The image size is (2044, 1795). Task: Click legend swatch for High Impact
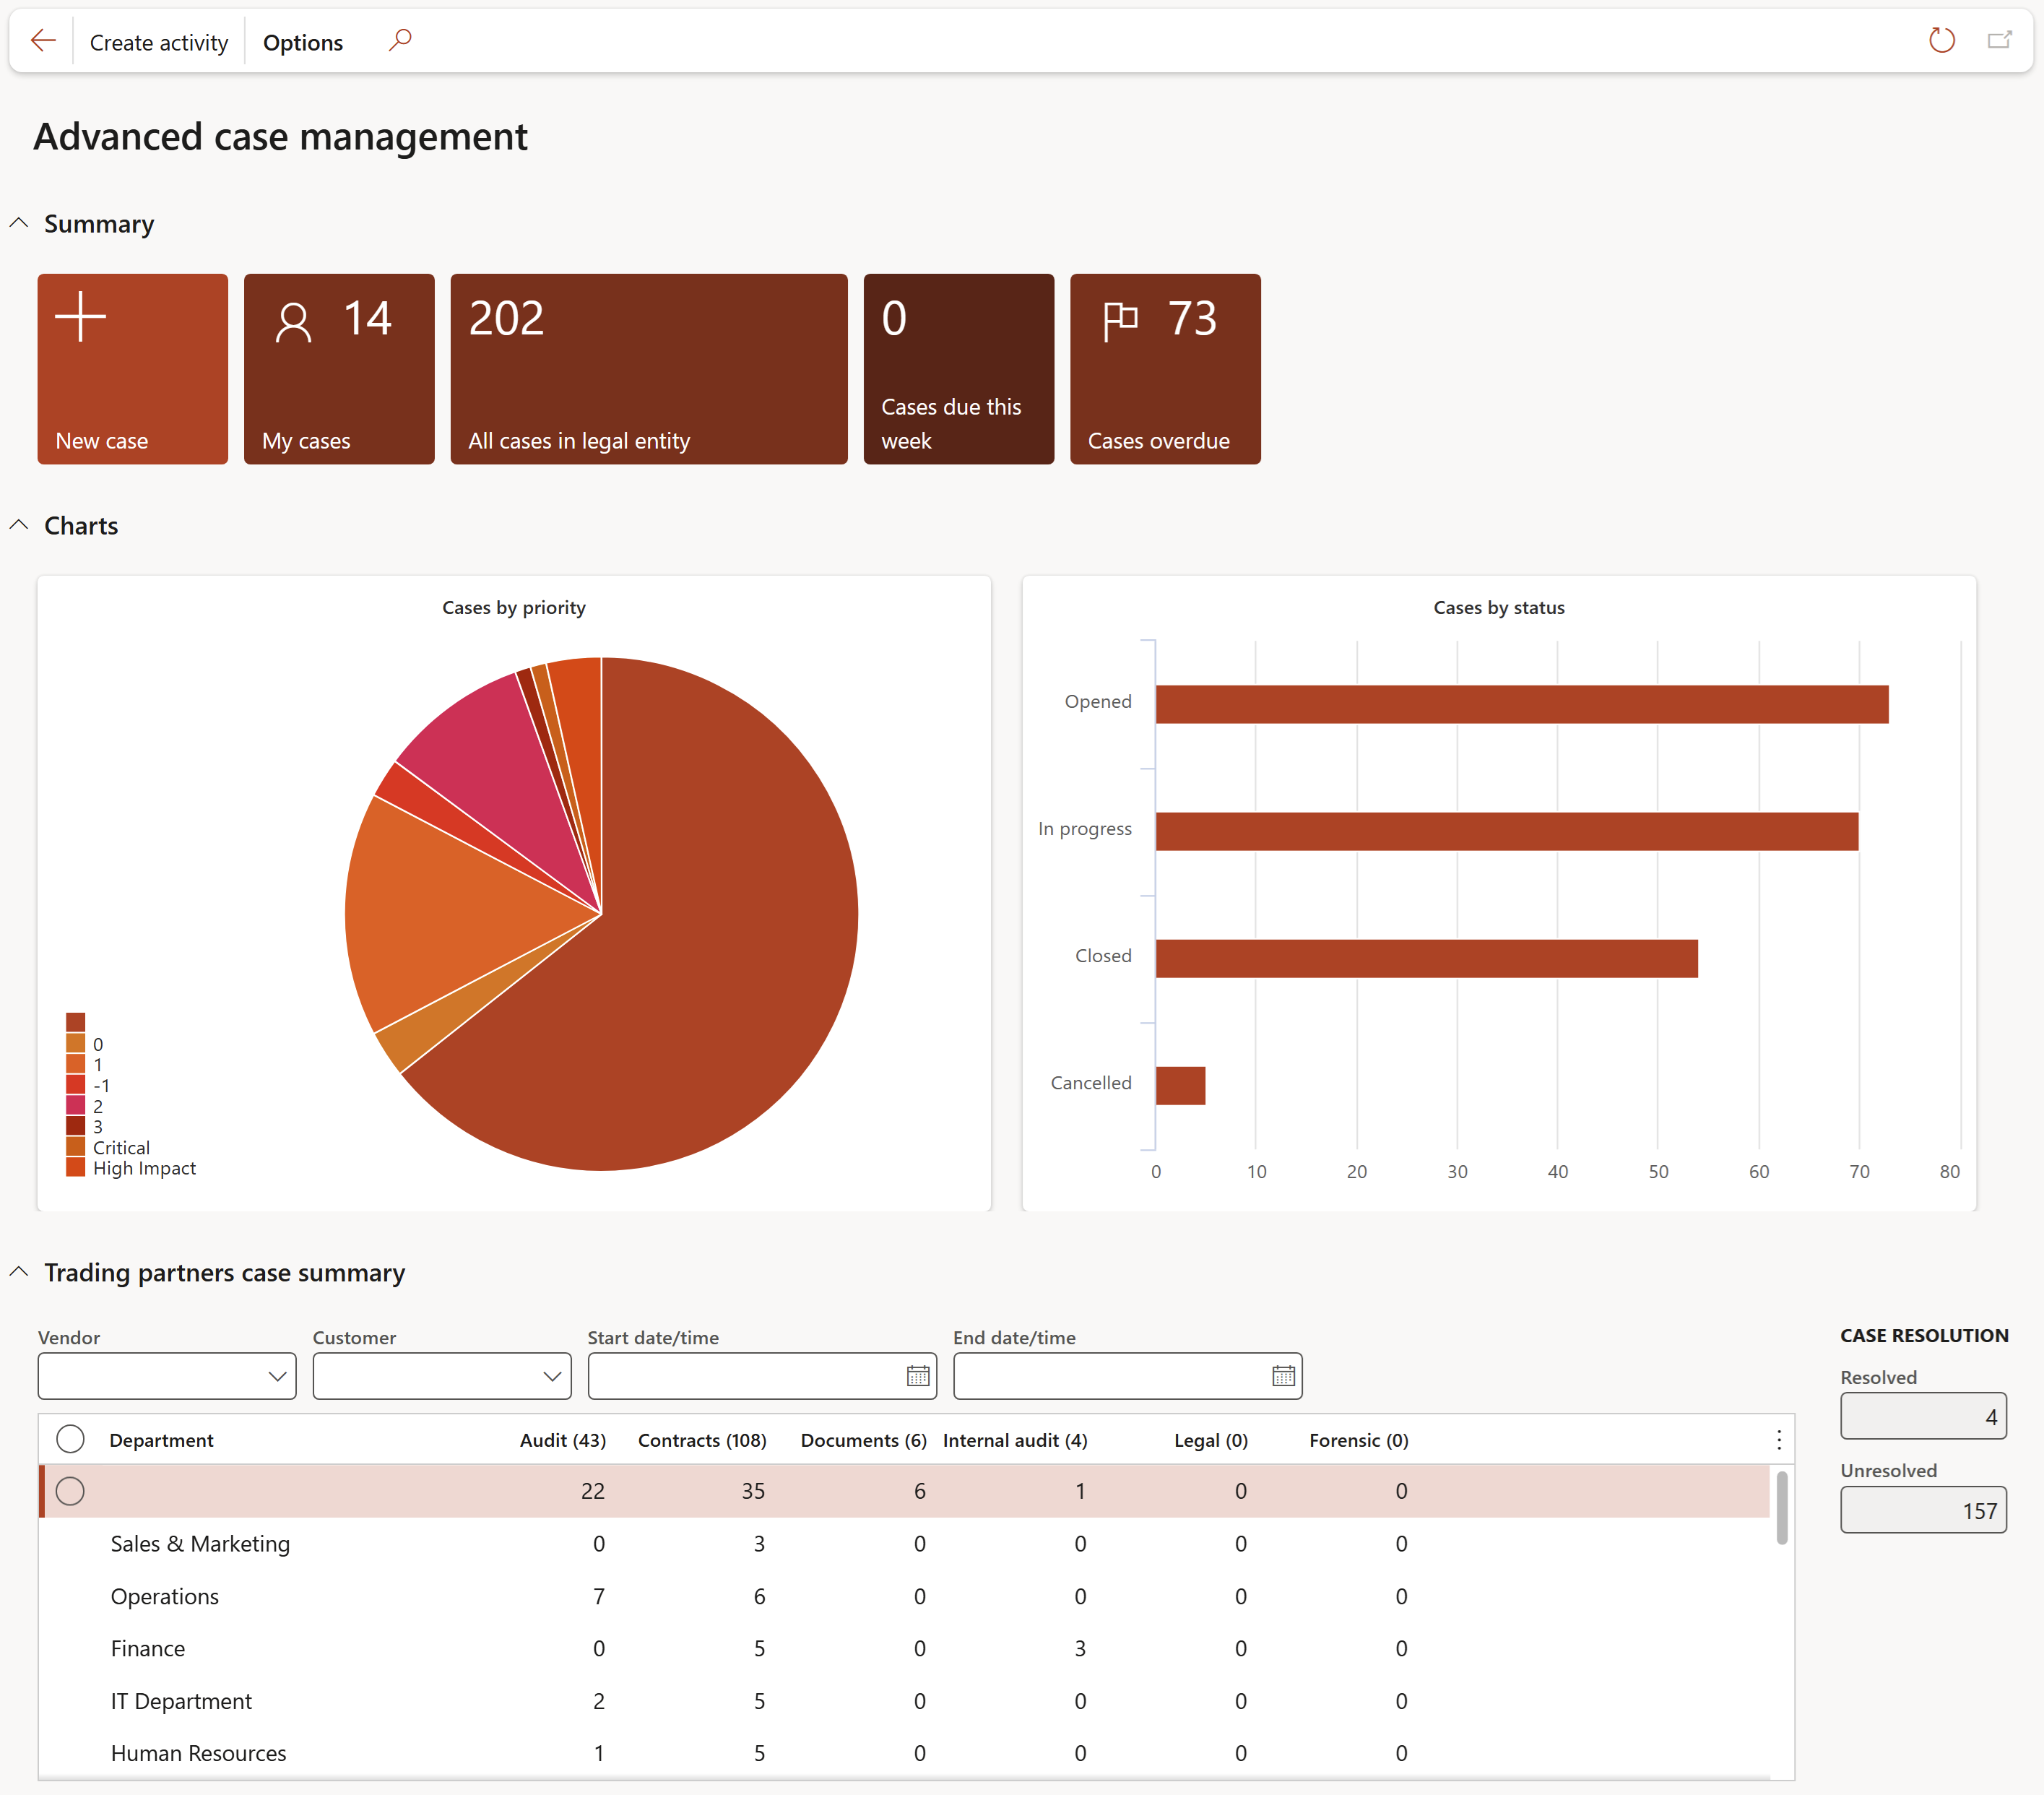click(76, 1167)
